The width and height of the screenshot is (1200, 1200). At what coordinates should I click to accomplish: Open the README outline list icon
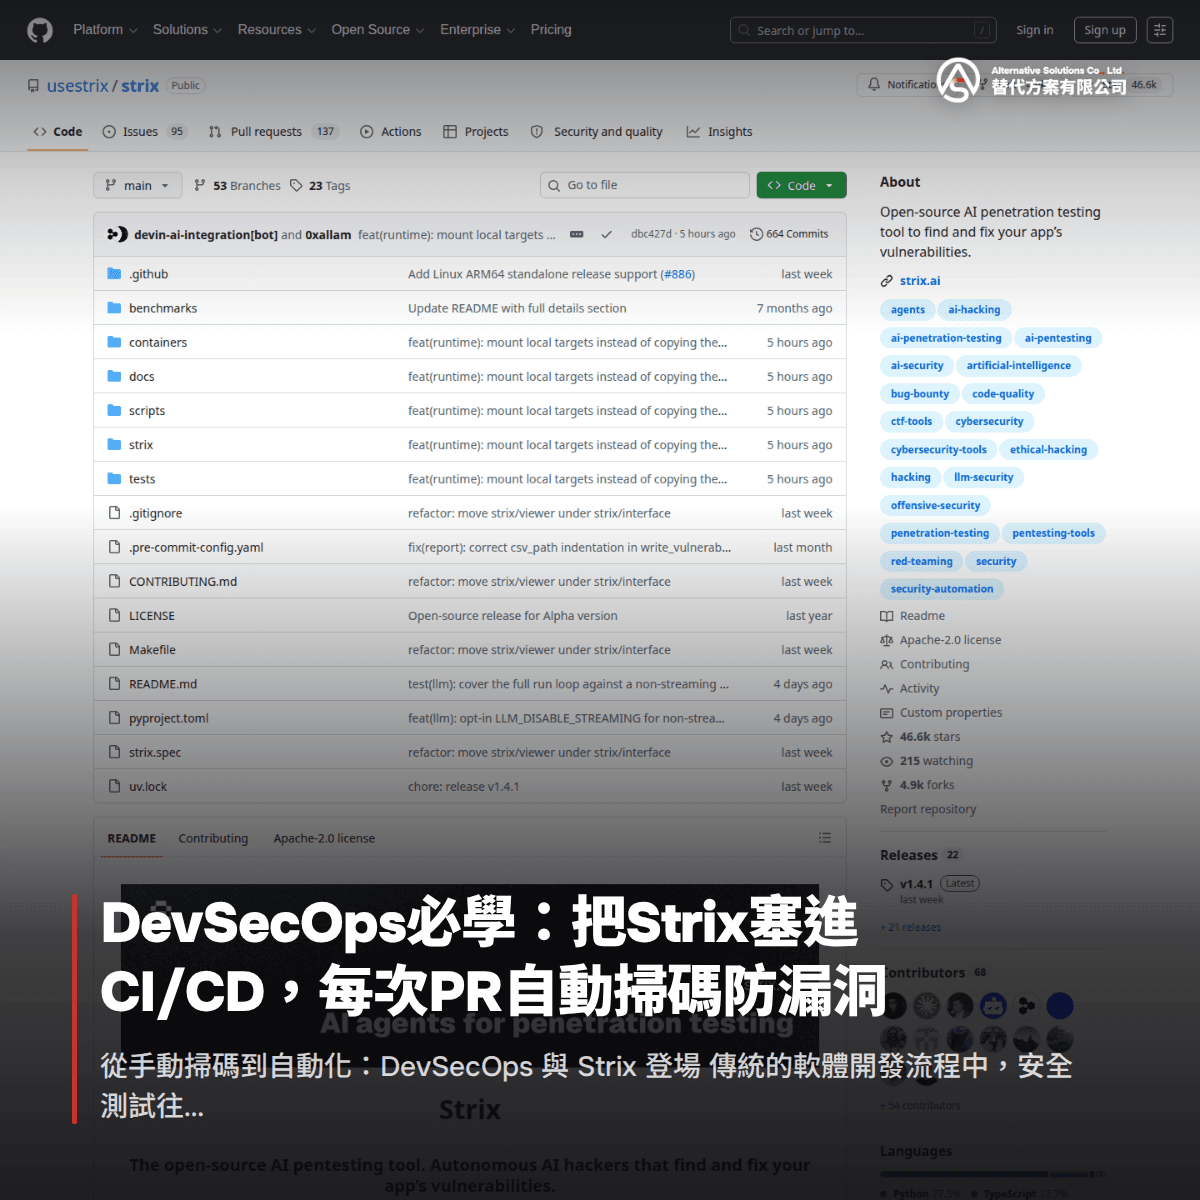click(825, 838)
